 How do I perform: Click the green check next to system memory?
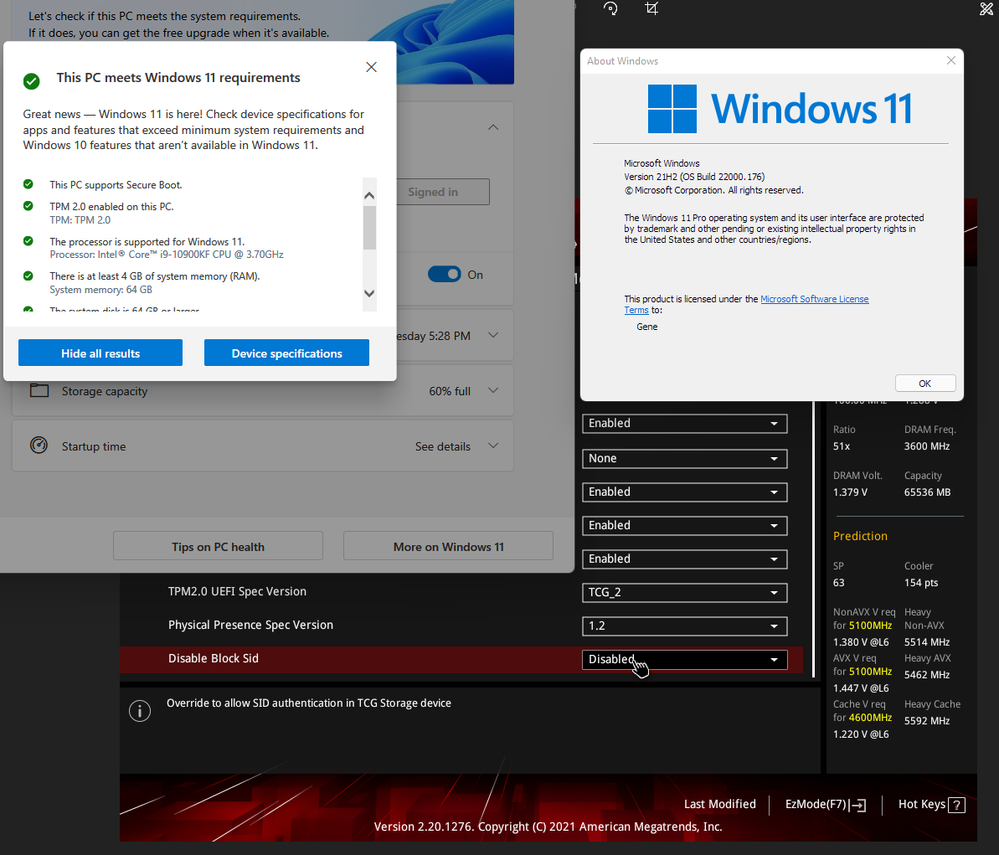tap(28, 276)
